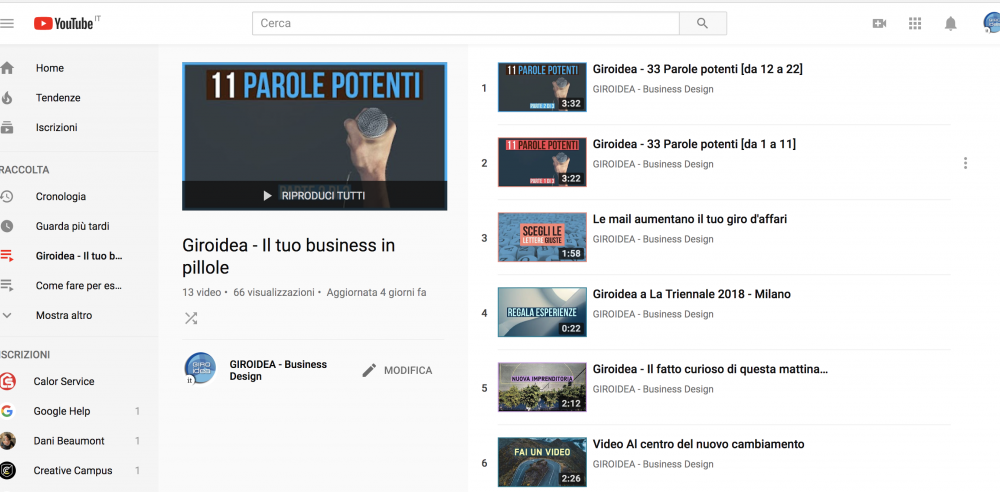The width and height of the screenshot is (1000, 492).
Task: Expand Mostra altro in the sidebar
Action: point(64,315)
